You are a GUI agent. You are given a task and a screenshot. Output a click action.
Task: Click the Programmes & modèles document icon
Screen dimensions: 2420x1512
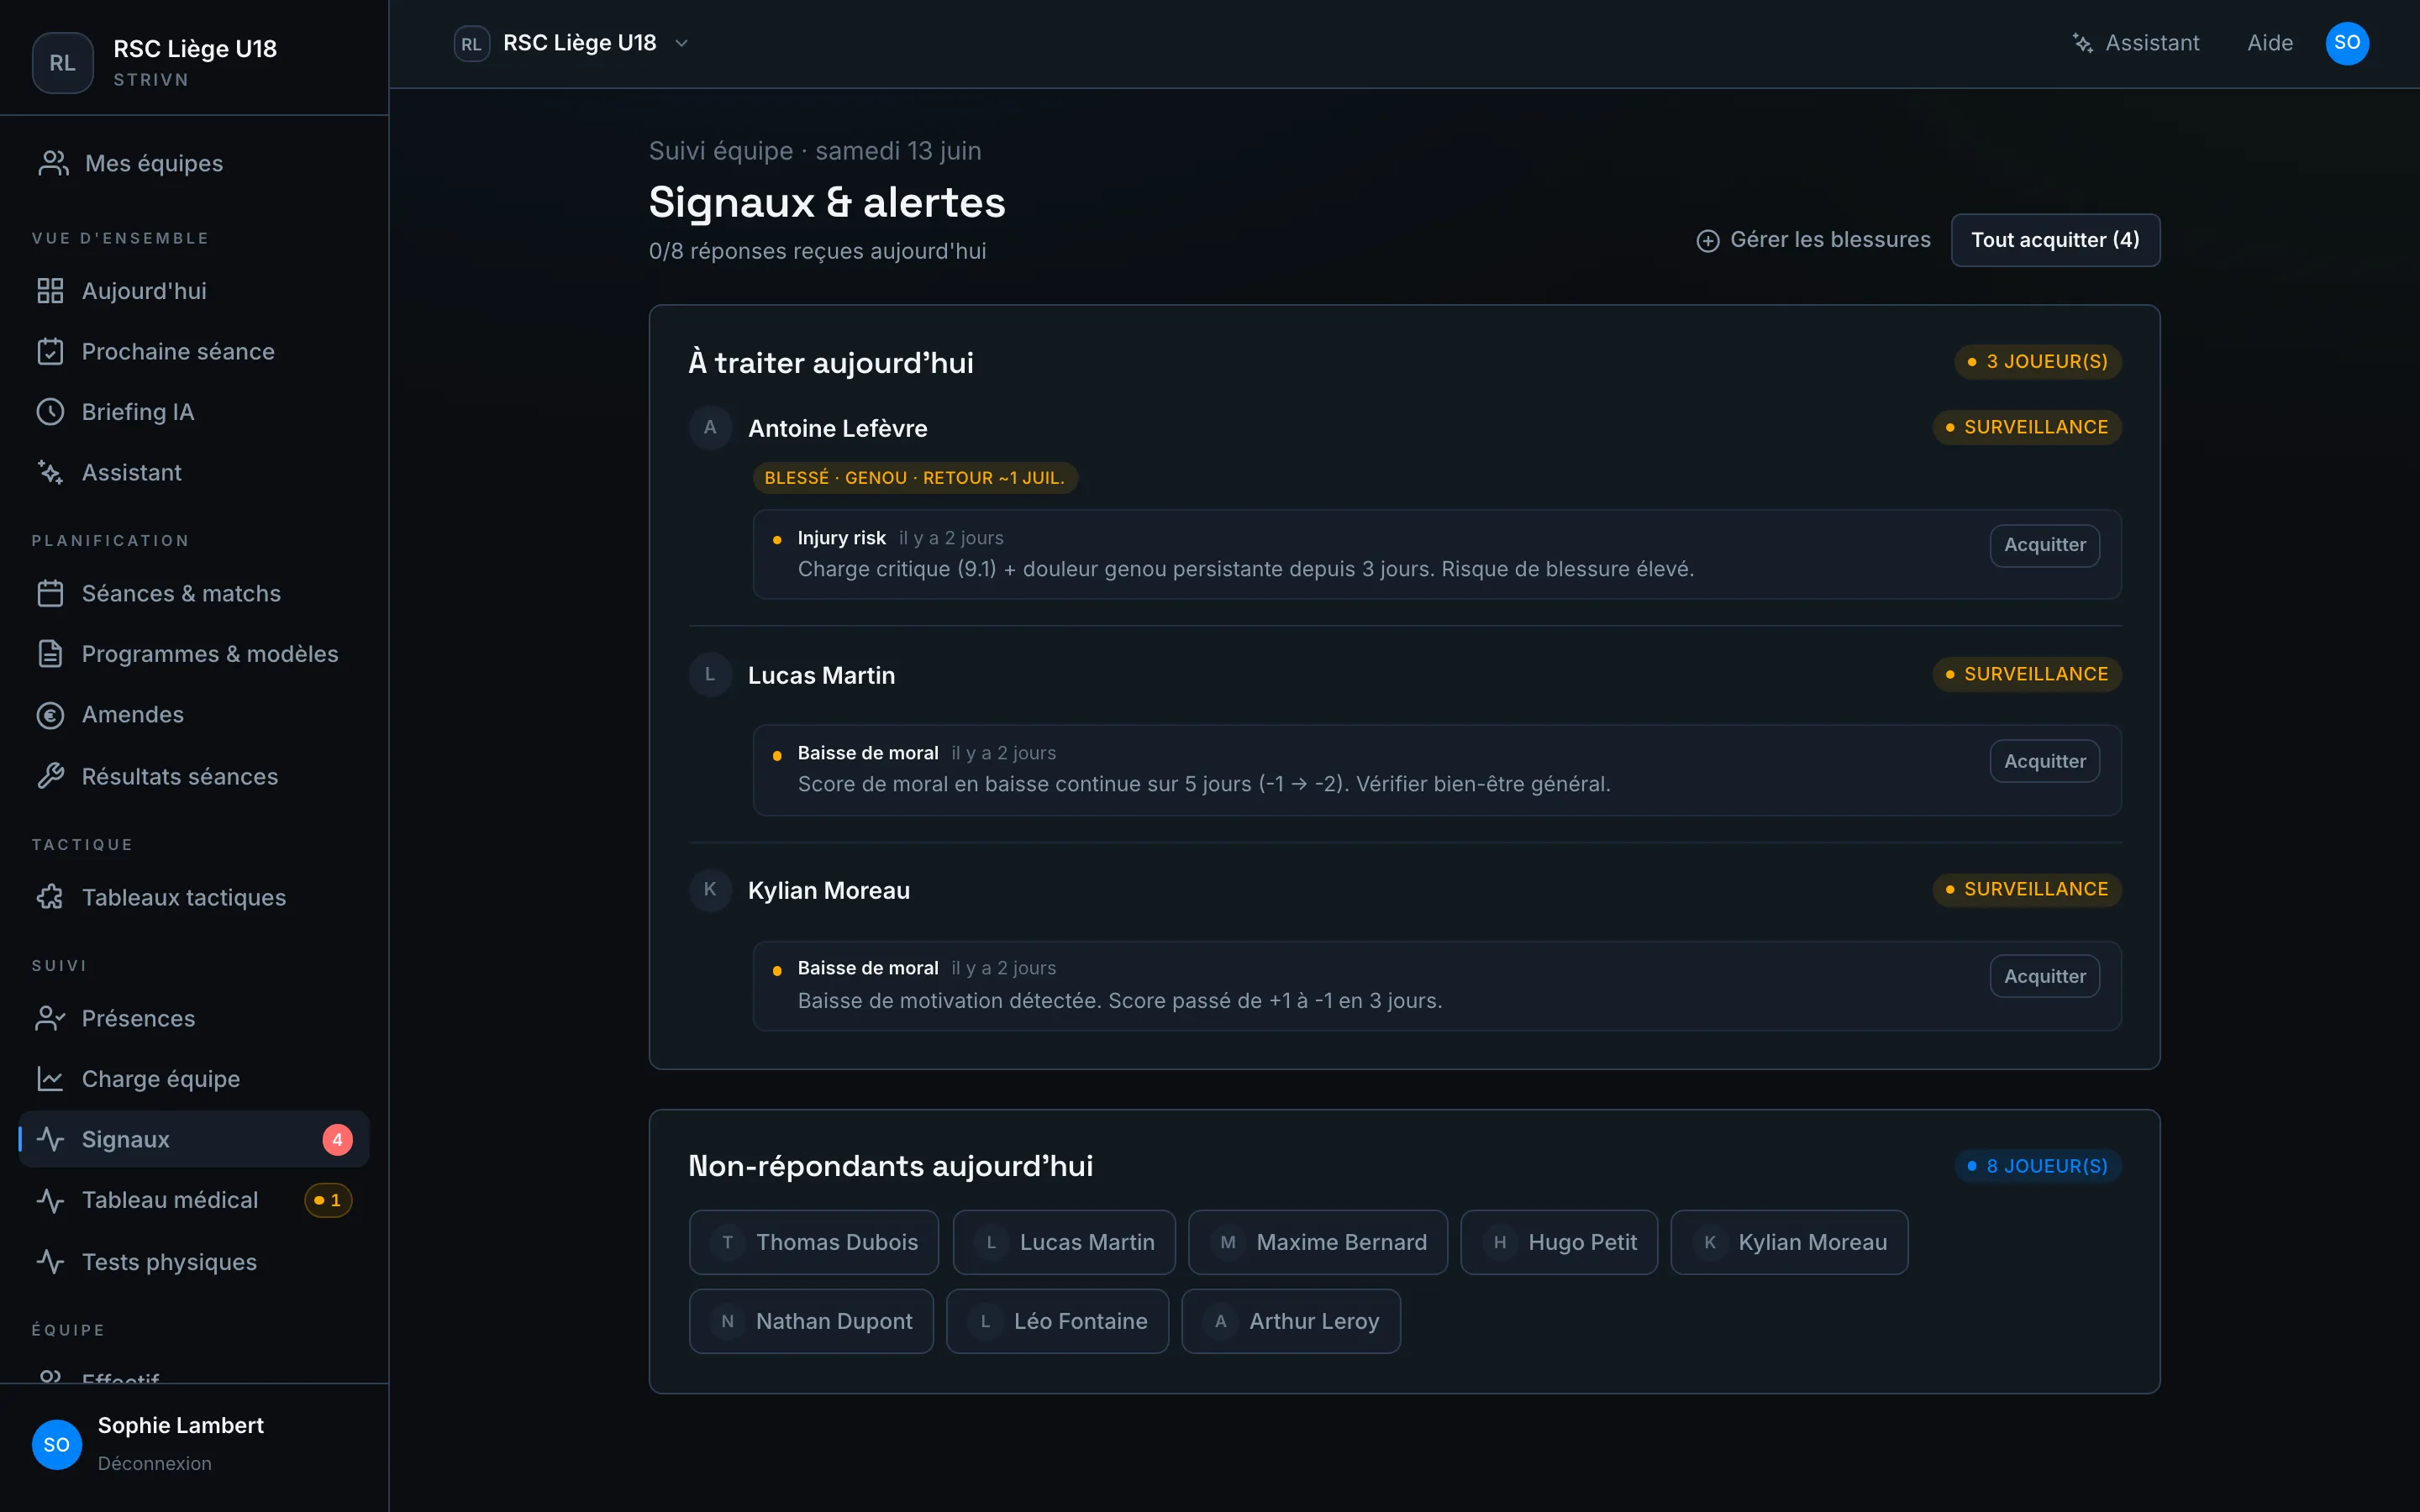point(50,654)
